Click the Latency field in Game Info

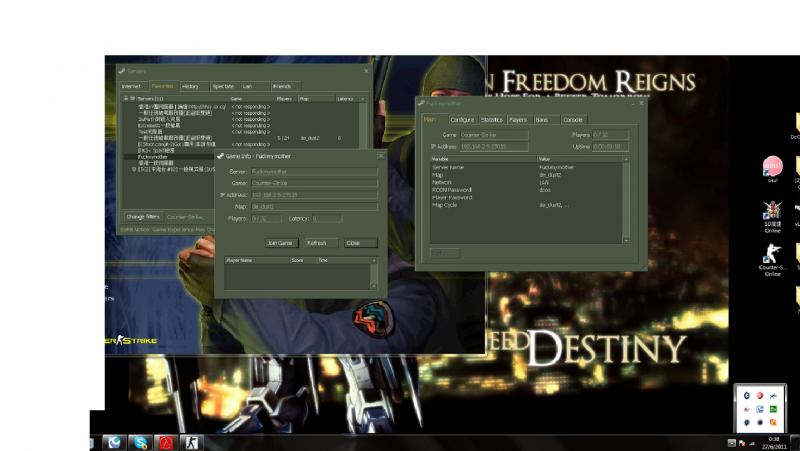pos(327,218)
